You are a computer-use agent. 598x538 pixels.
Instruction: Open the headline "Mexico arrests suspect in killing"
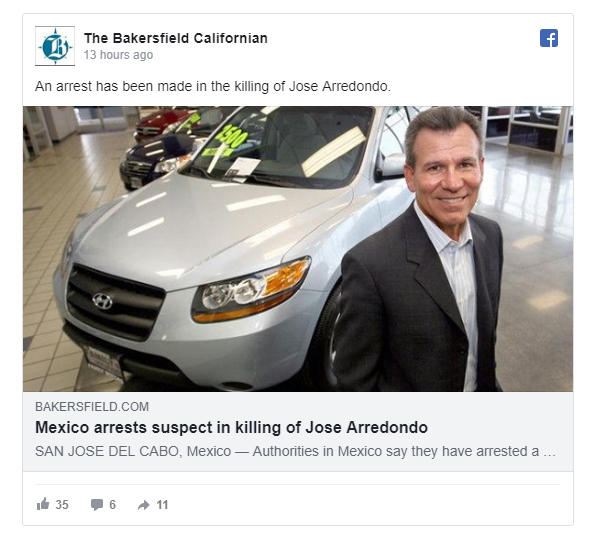click(231, 427)
